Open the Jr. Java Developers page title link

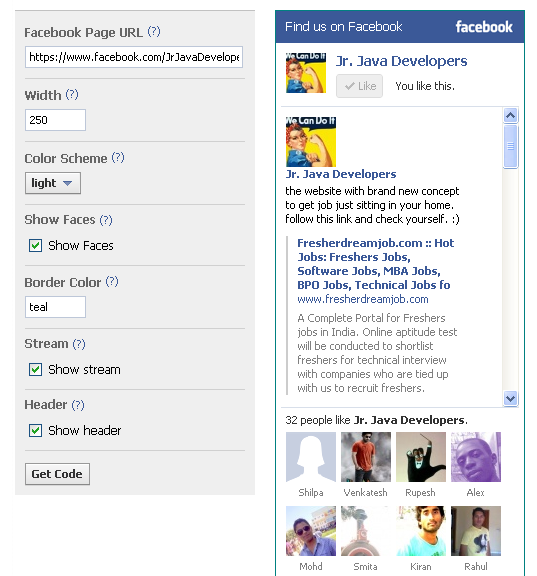pos(401,61)
